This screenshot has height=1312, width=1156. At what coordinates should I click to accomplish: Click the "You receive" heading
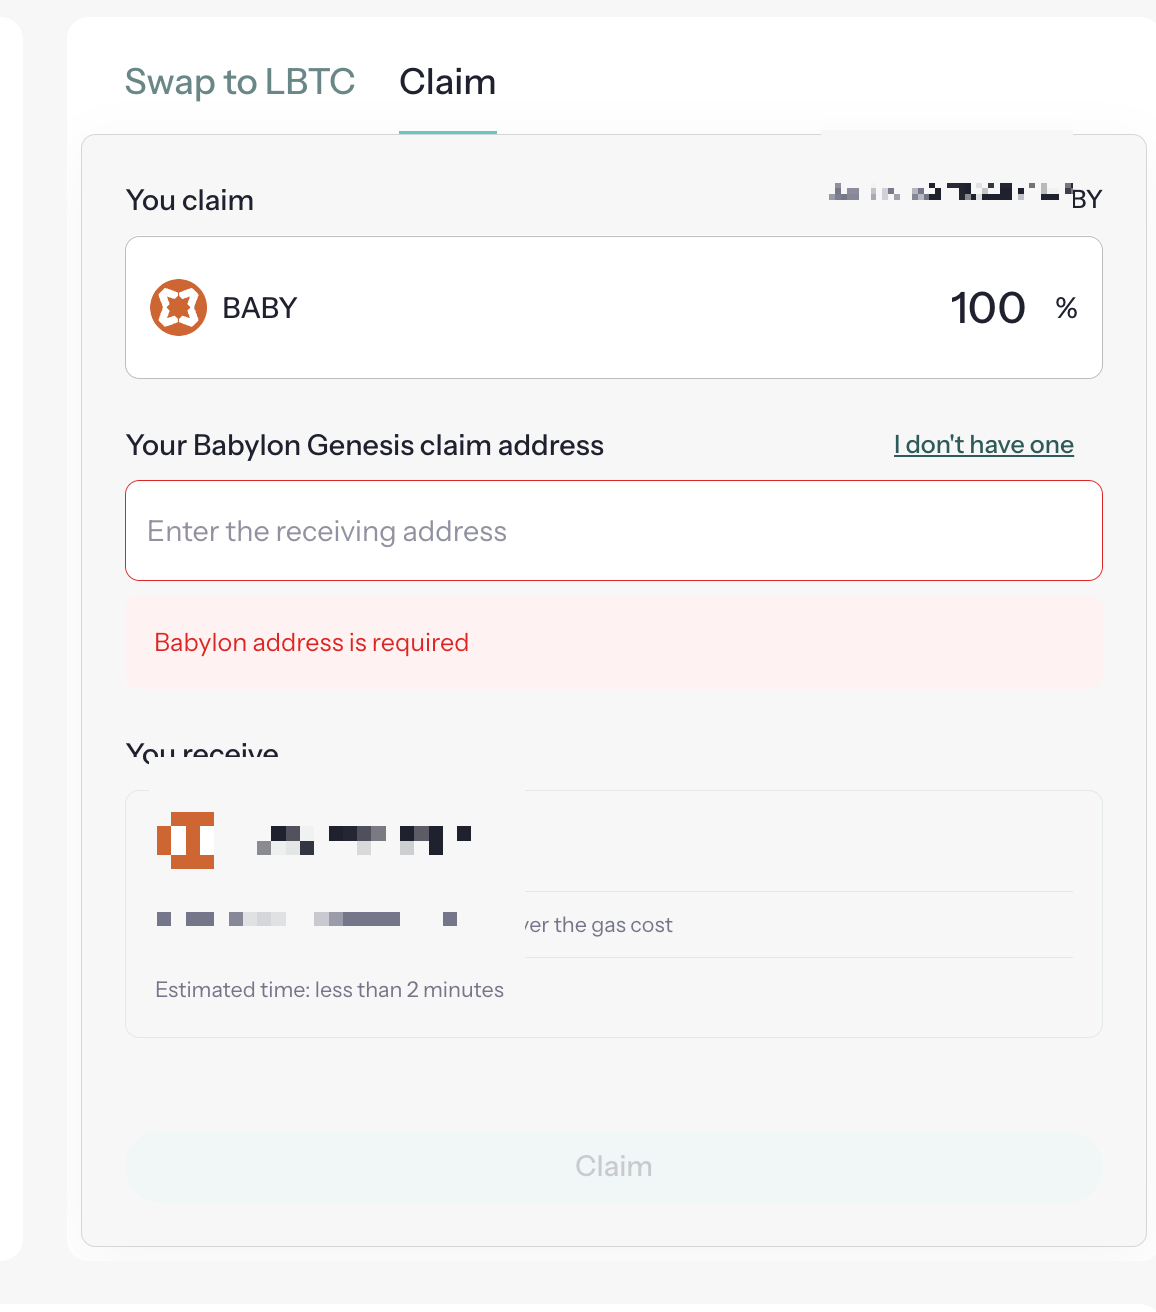coord(202,752)
